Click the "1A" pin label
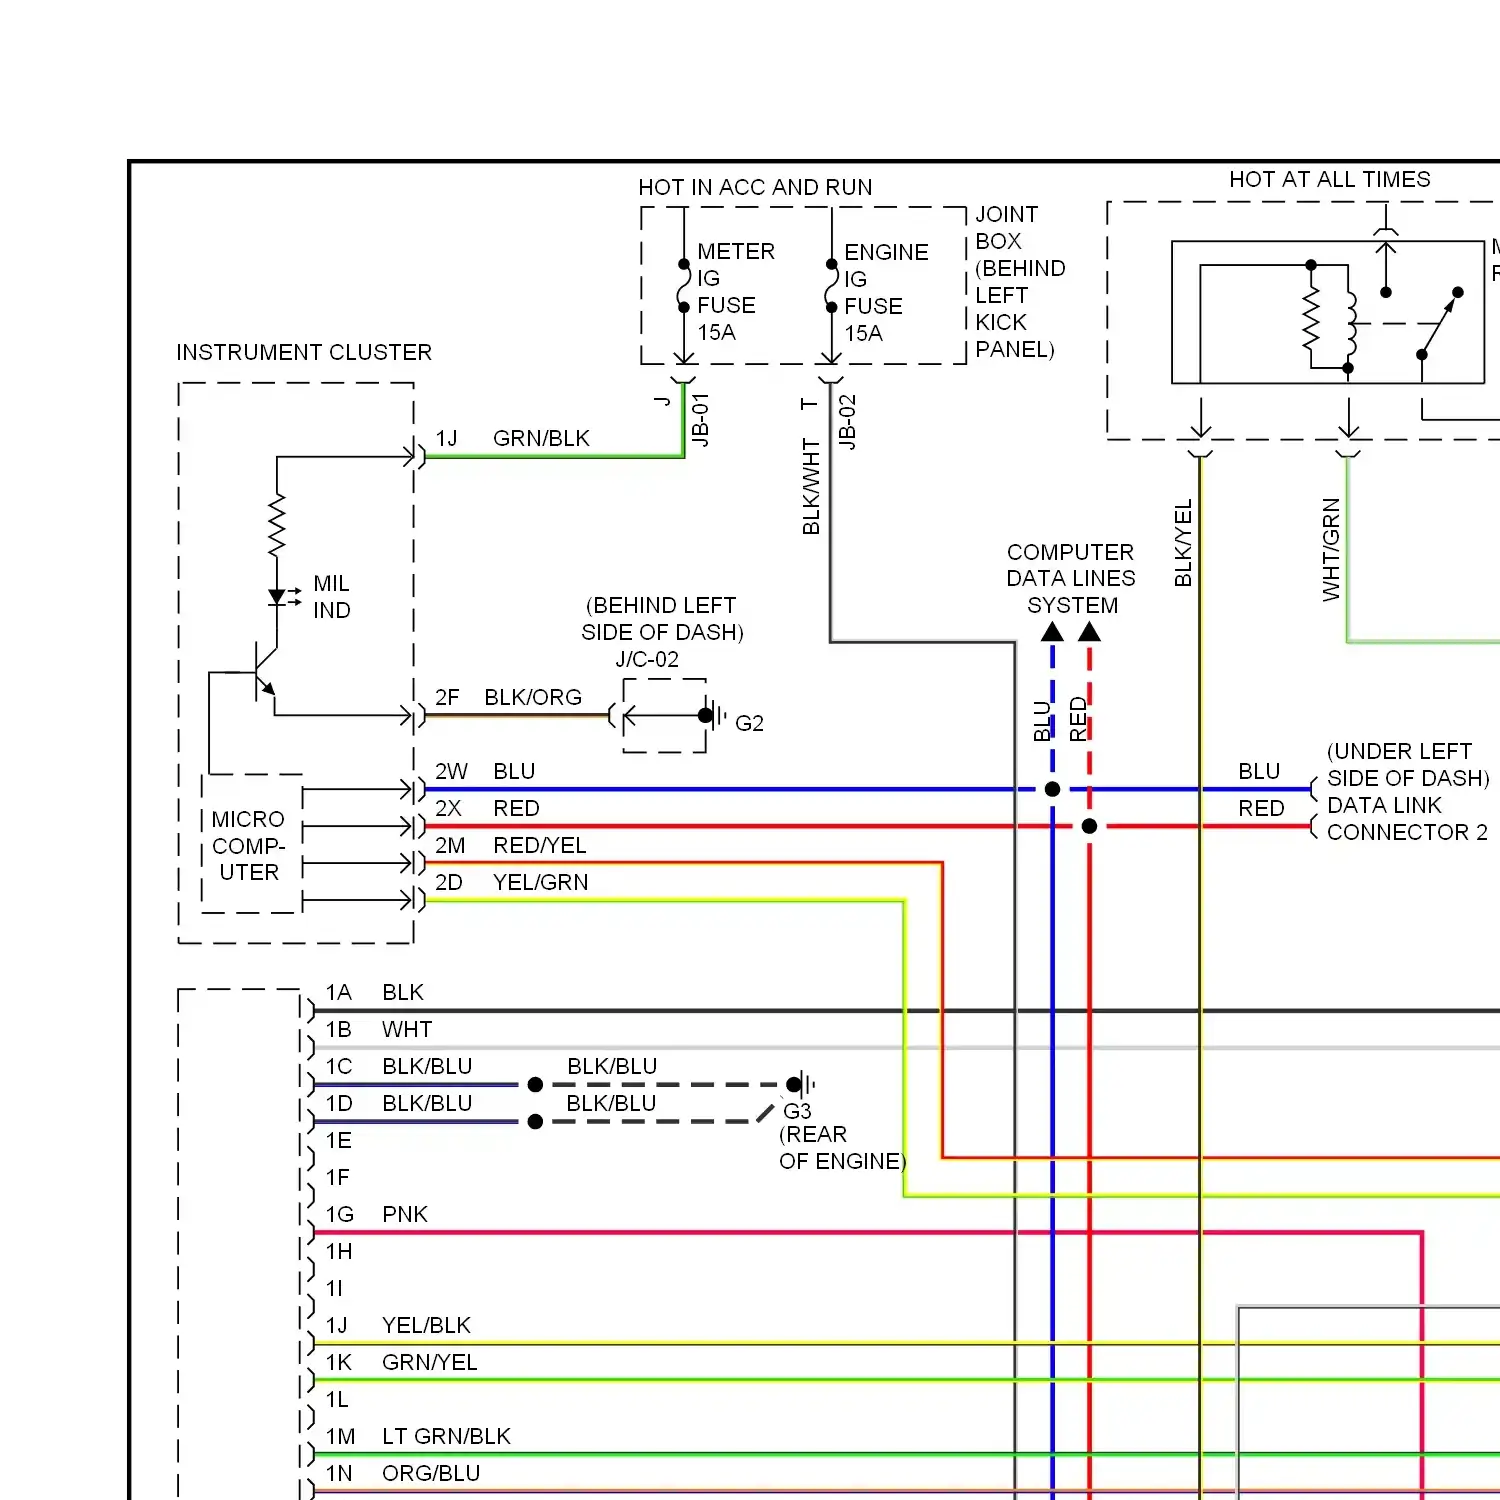Image resolution: width=1500 pixels, height=1500 pixels. [x=338, y=992]
